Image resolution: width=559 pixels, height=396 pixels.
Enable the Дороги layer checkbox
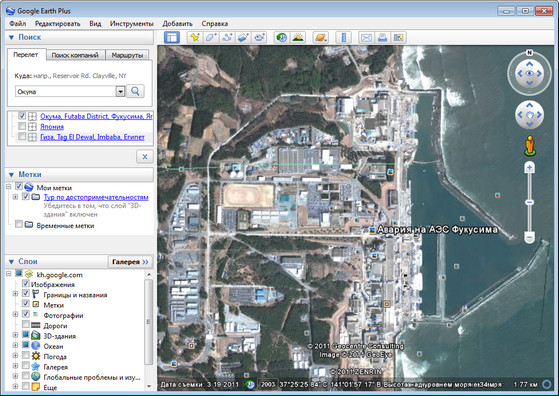[26, 324]
